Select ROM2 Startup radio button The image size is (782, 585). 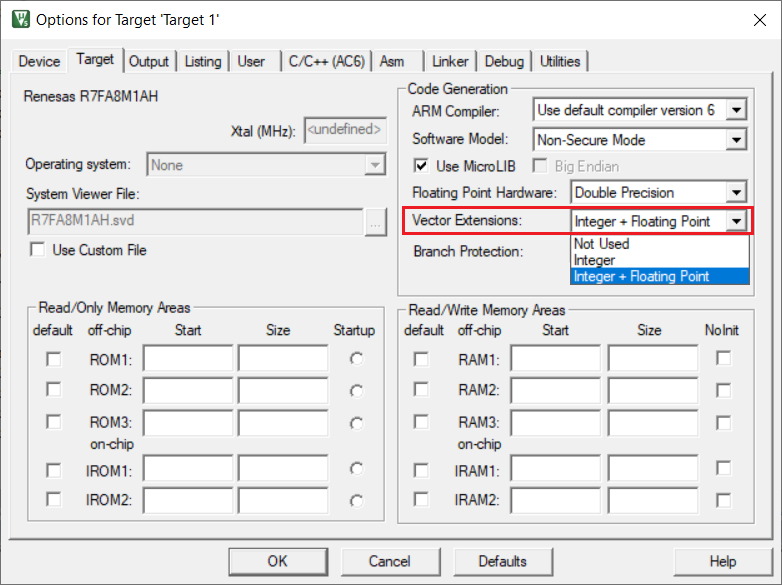[x=356, y=391]
